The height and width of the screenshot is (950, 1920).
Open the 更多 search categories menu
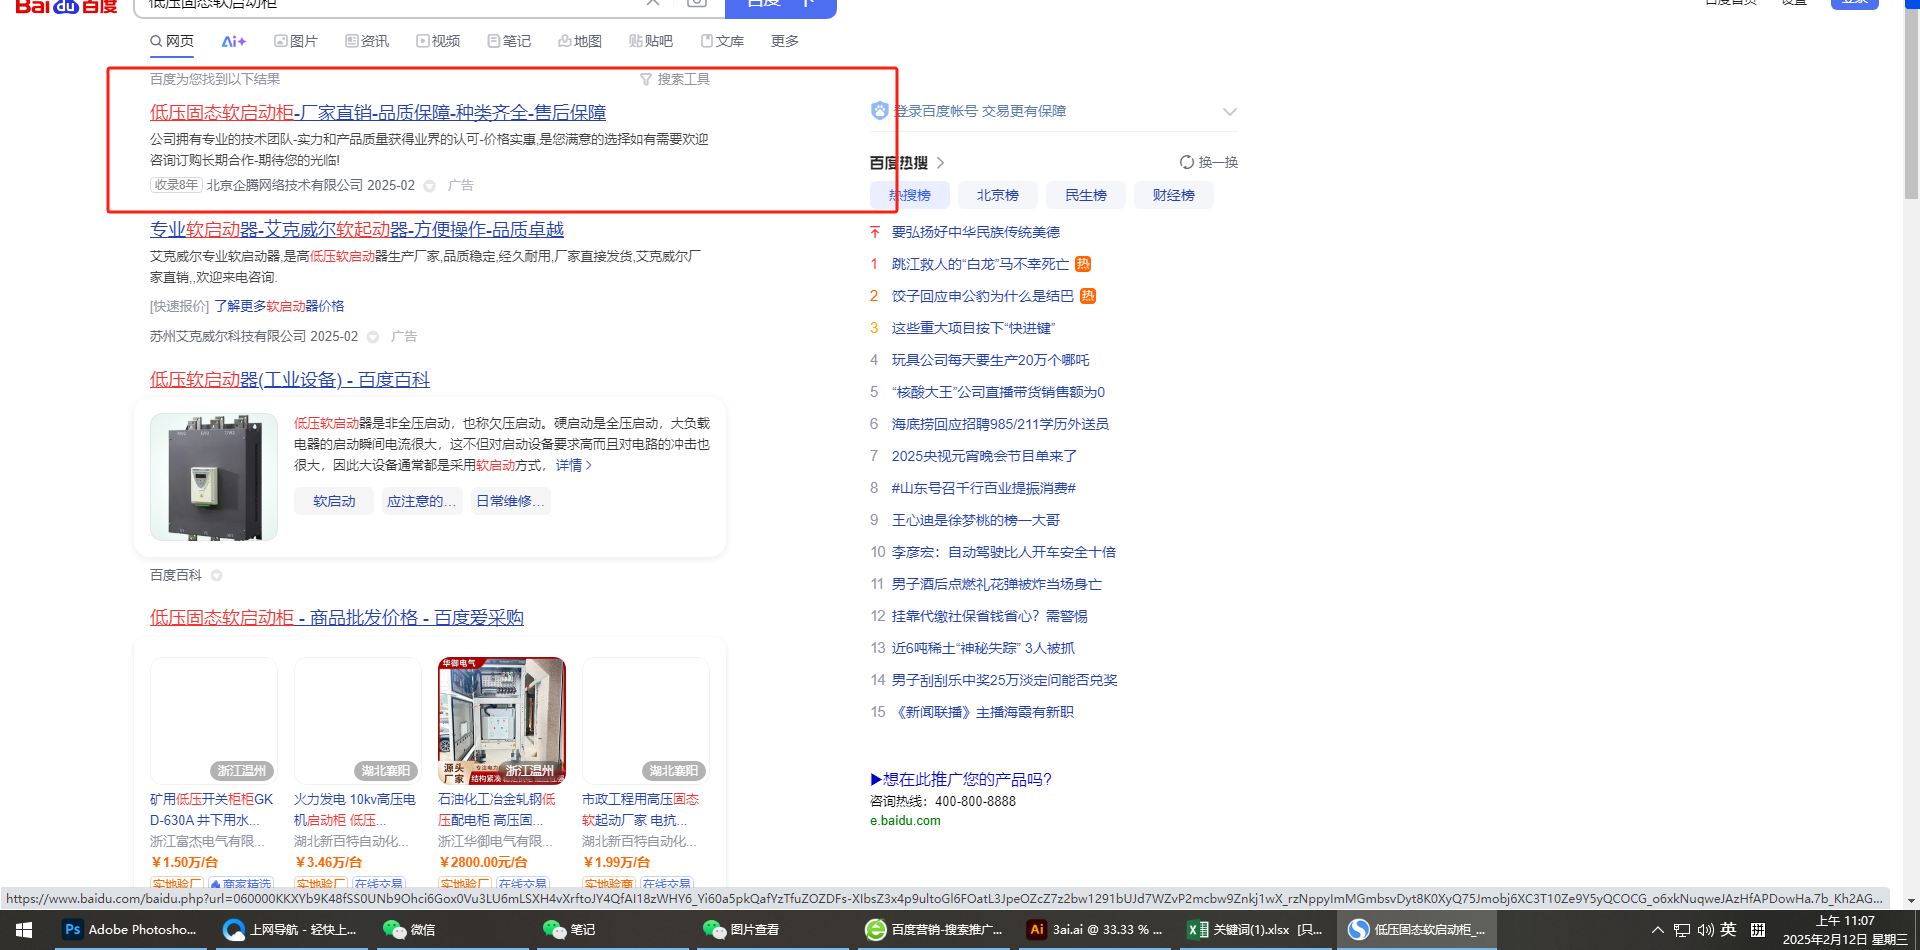[x=785, y=41]
